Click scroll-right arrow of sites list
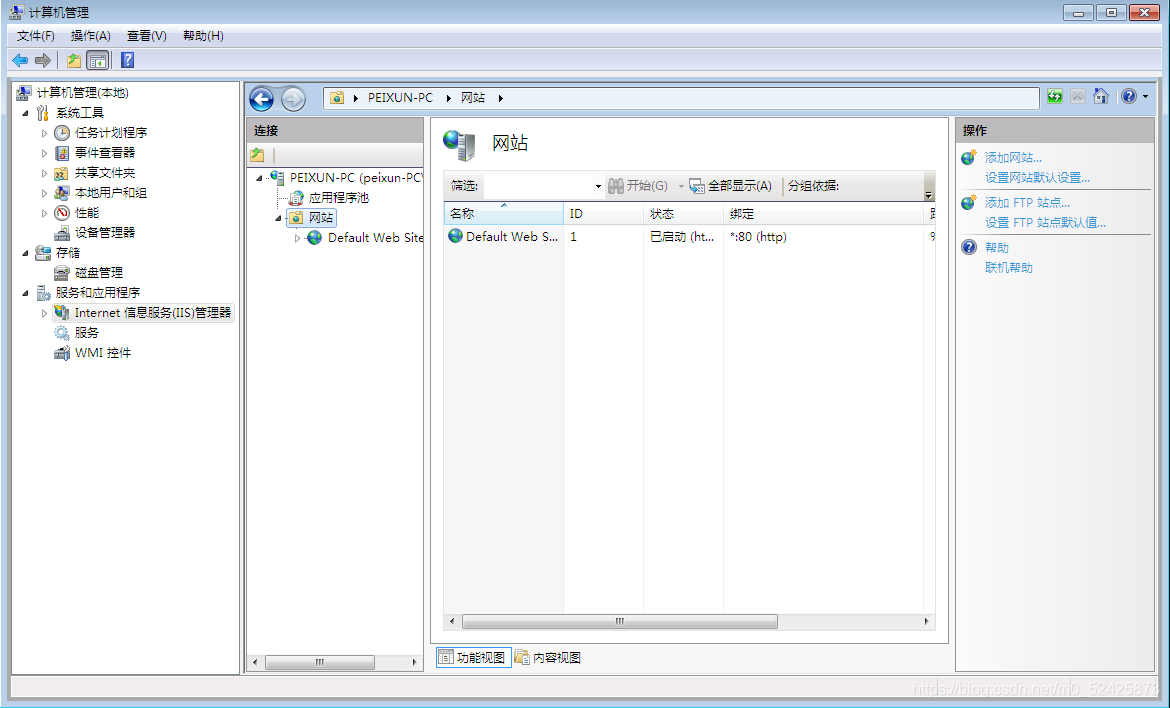Image resolution: width=1170 pixels, height=708 pixels. point(927,621)
